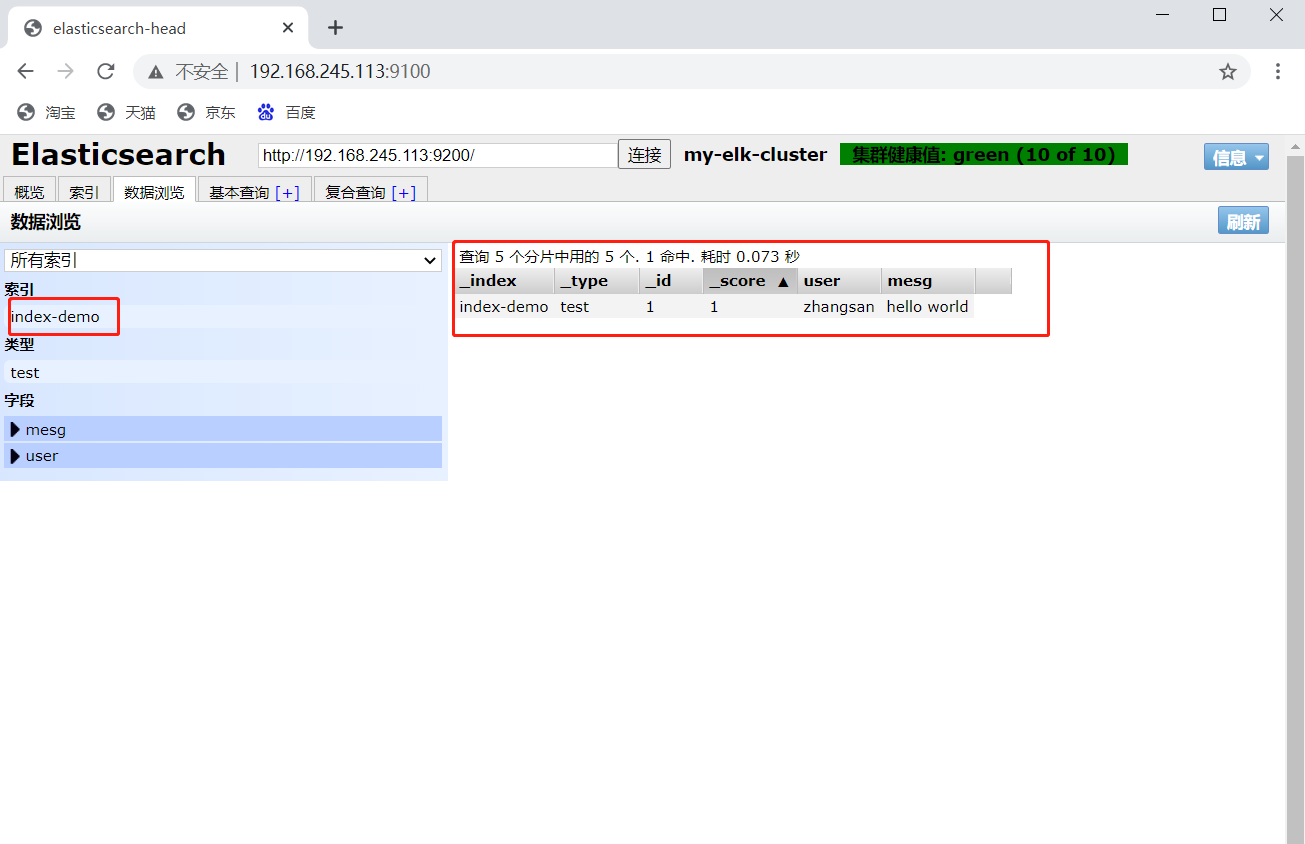1305x844 pixels.
Task: Reload the current page
Action: coord(105,71)
